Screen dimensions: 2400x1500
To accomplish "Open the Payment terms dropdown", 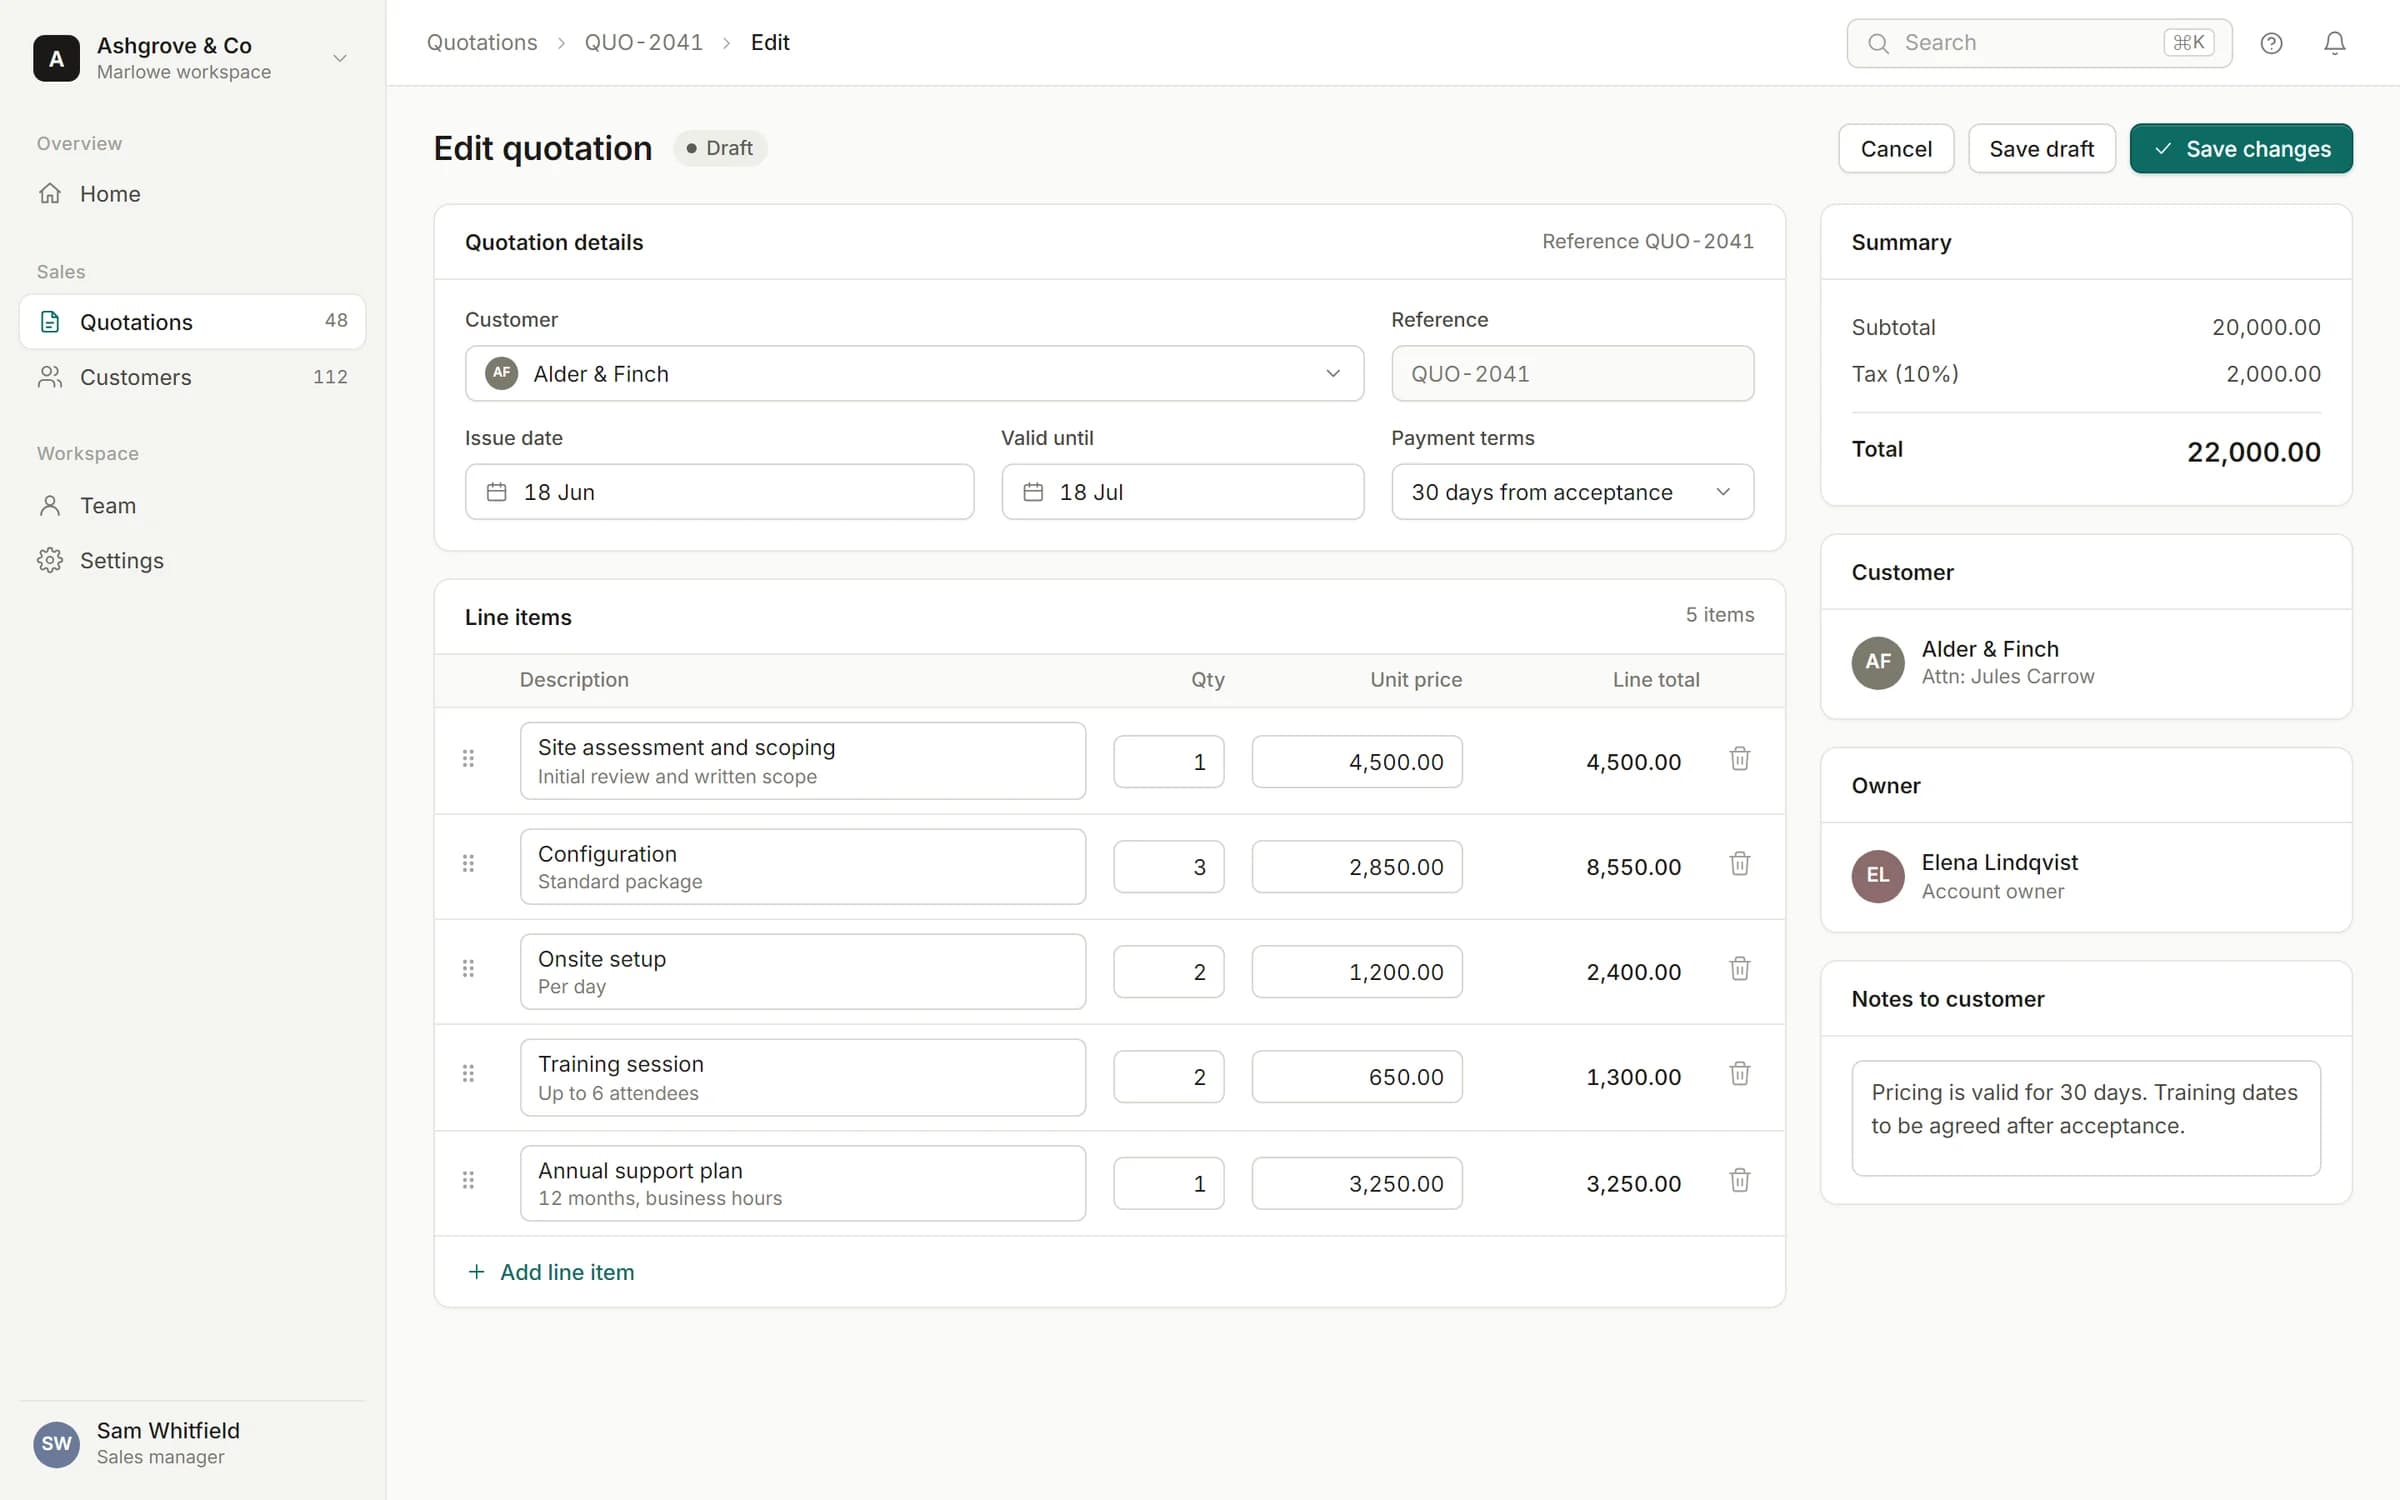I will (1572, 492).
